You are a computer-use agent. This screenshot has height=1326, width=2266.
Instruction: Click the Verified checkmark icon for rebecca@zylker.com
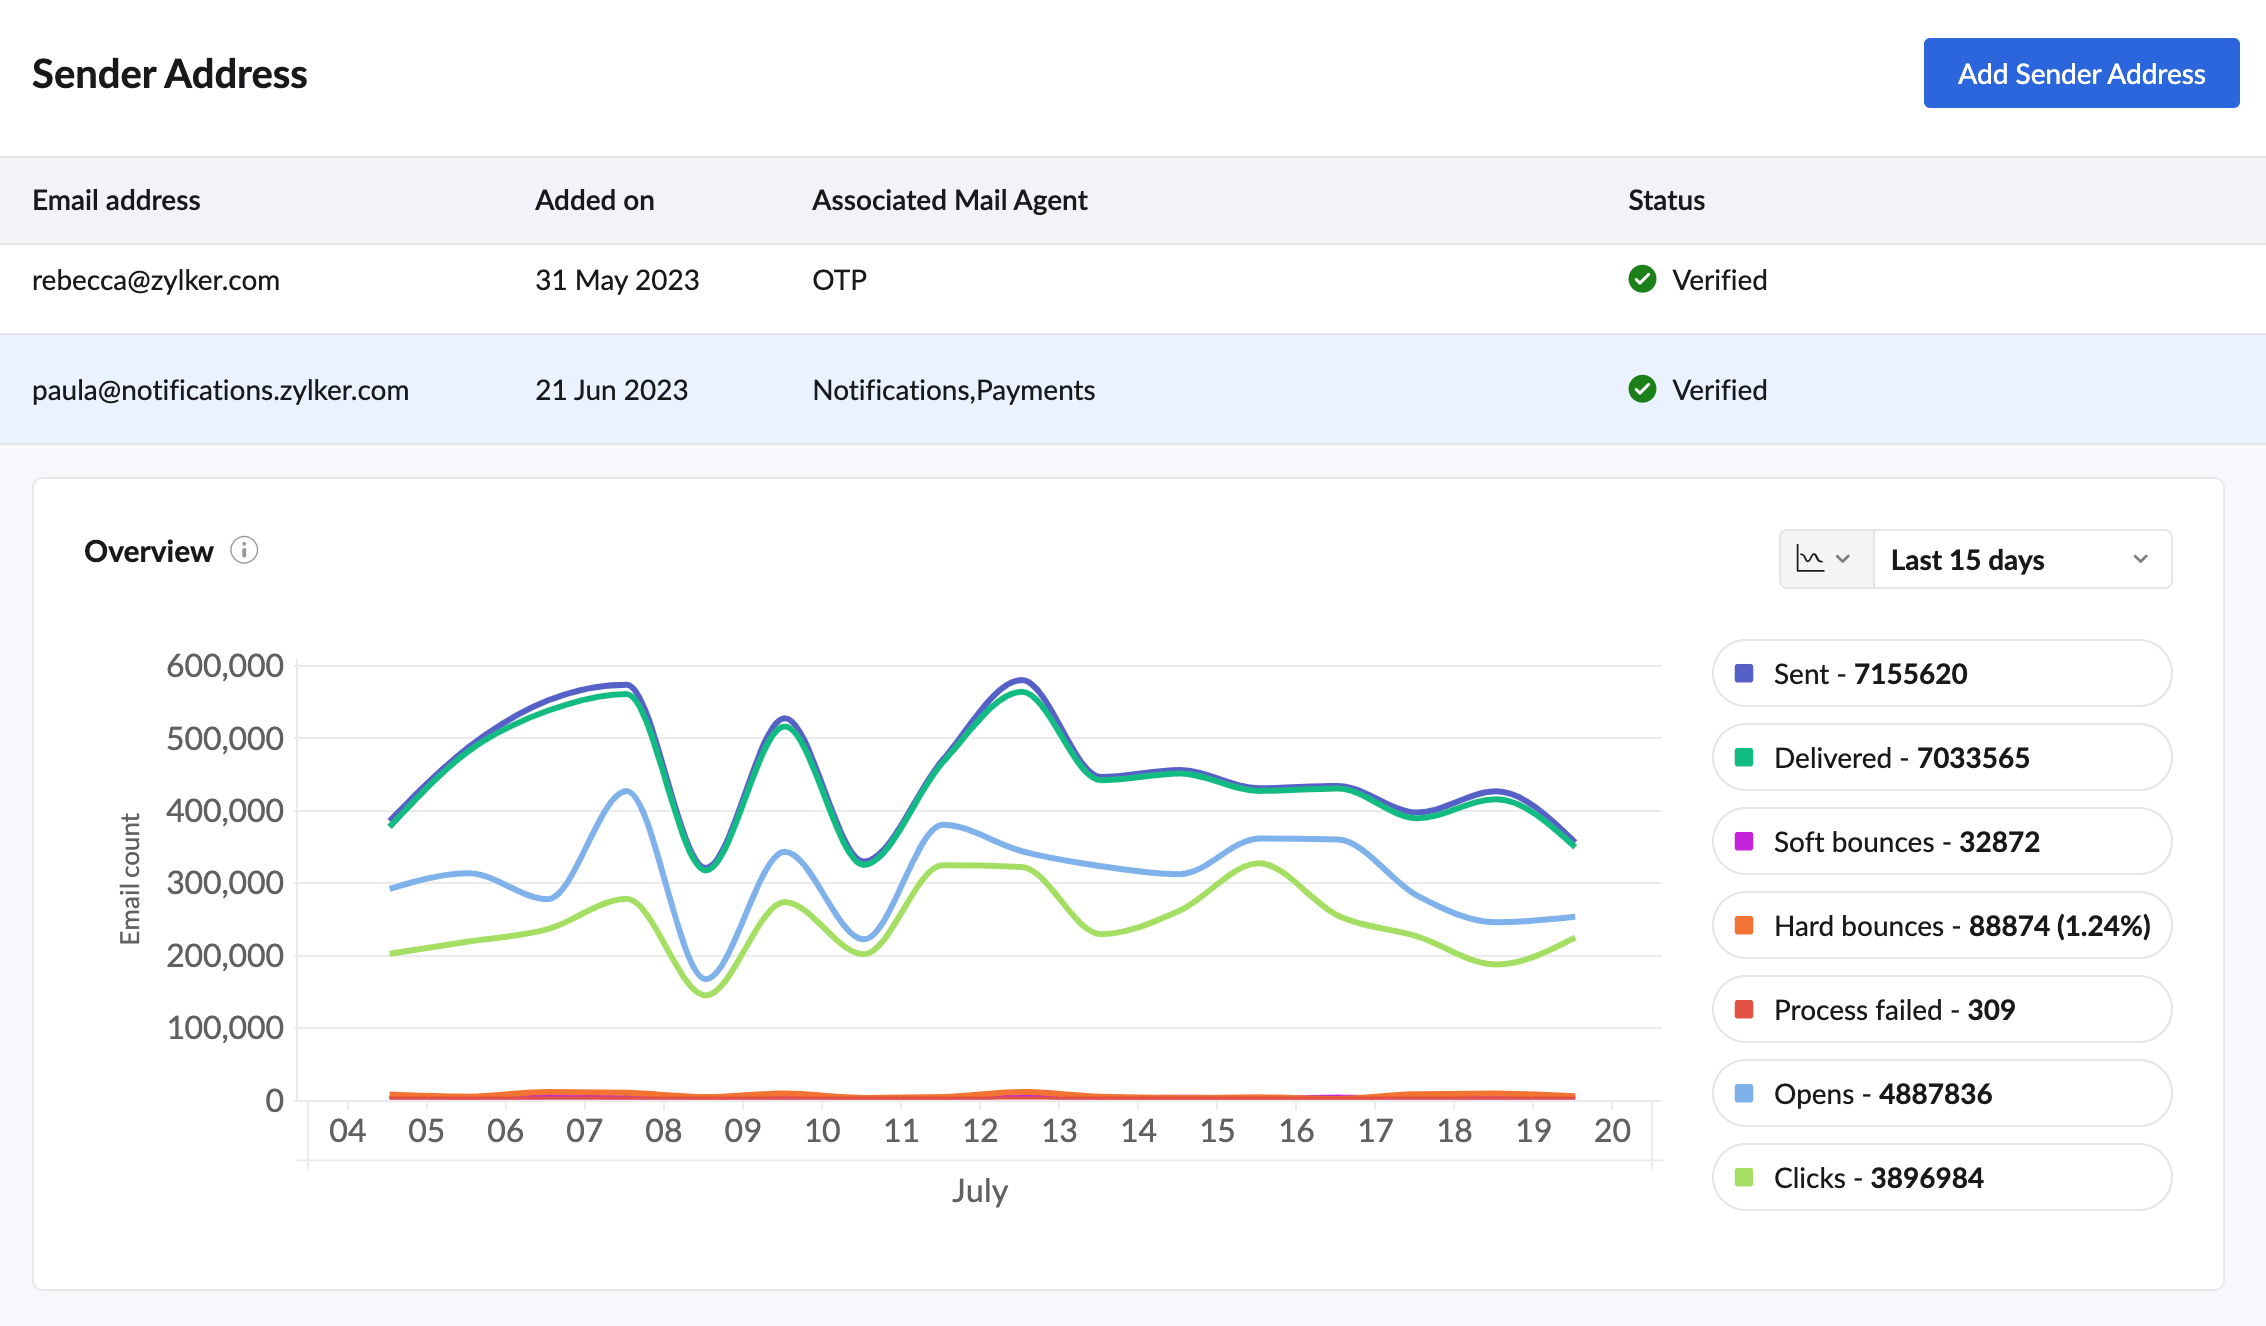pos(1642,279)
